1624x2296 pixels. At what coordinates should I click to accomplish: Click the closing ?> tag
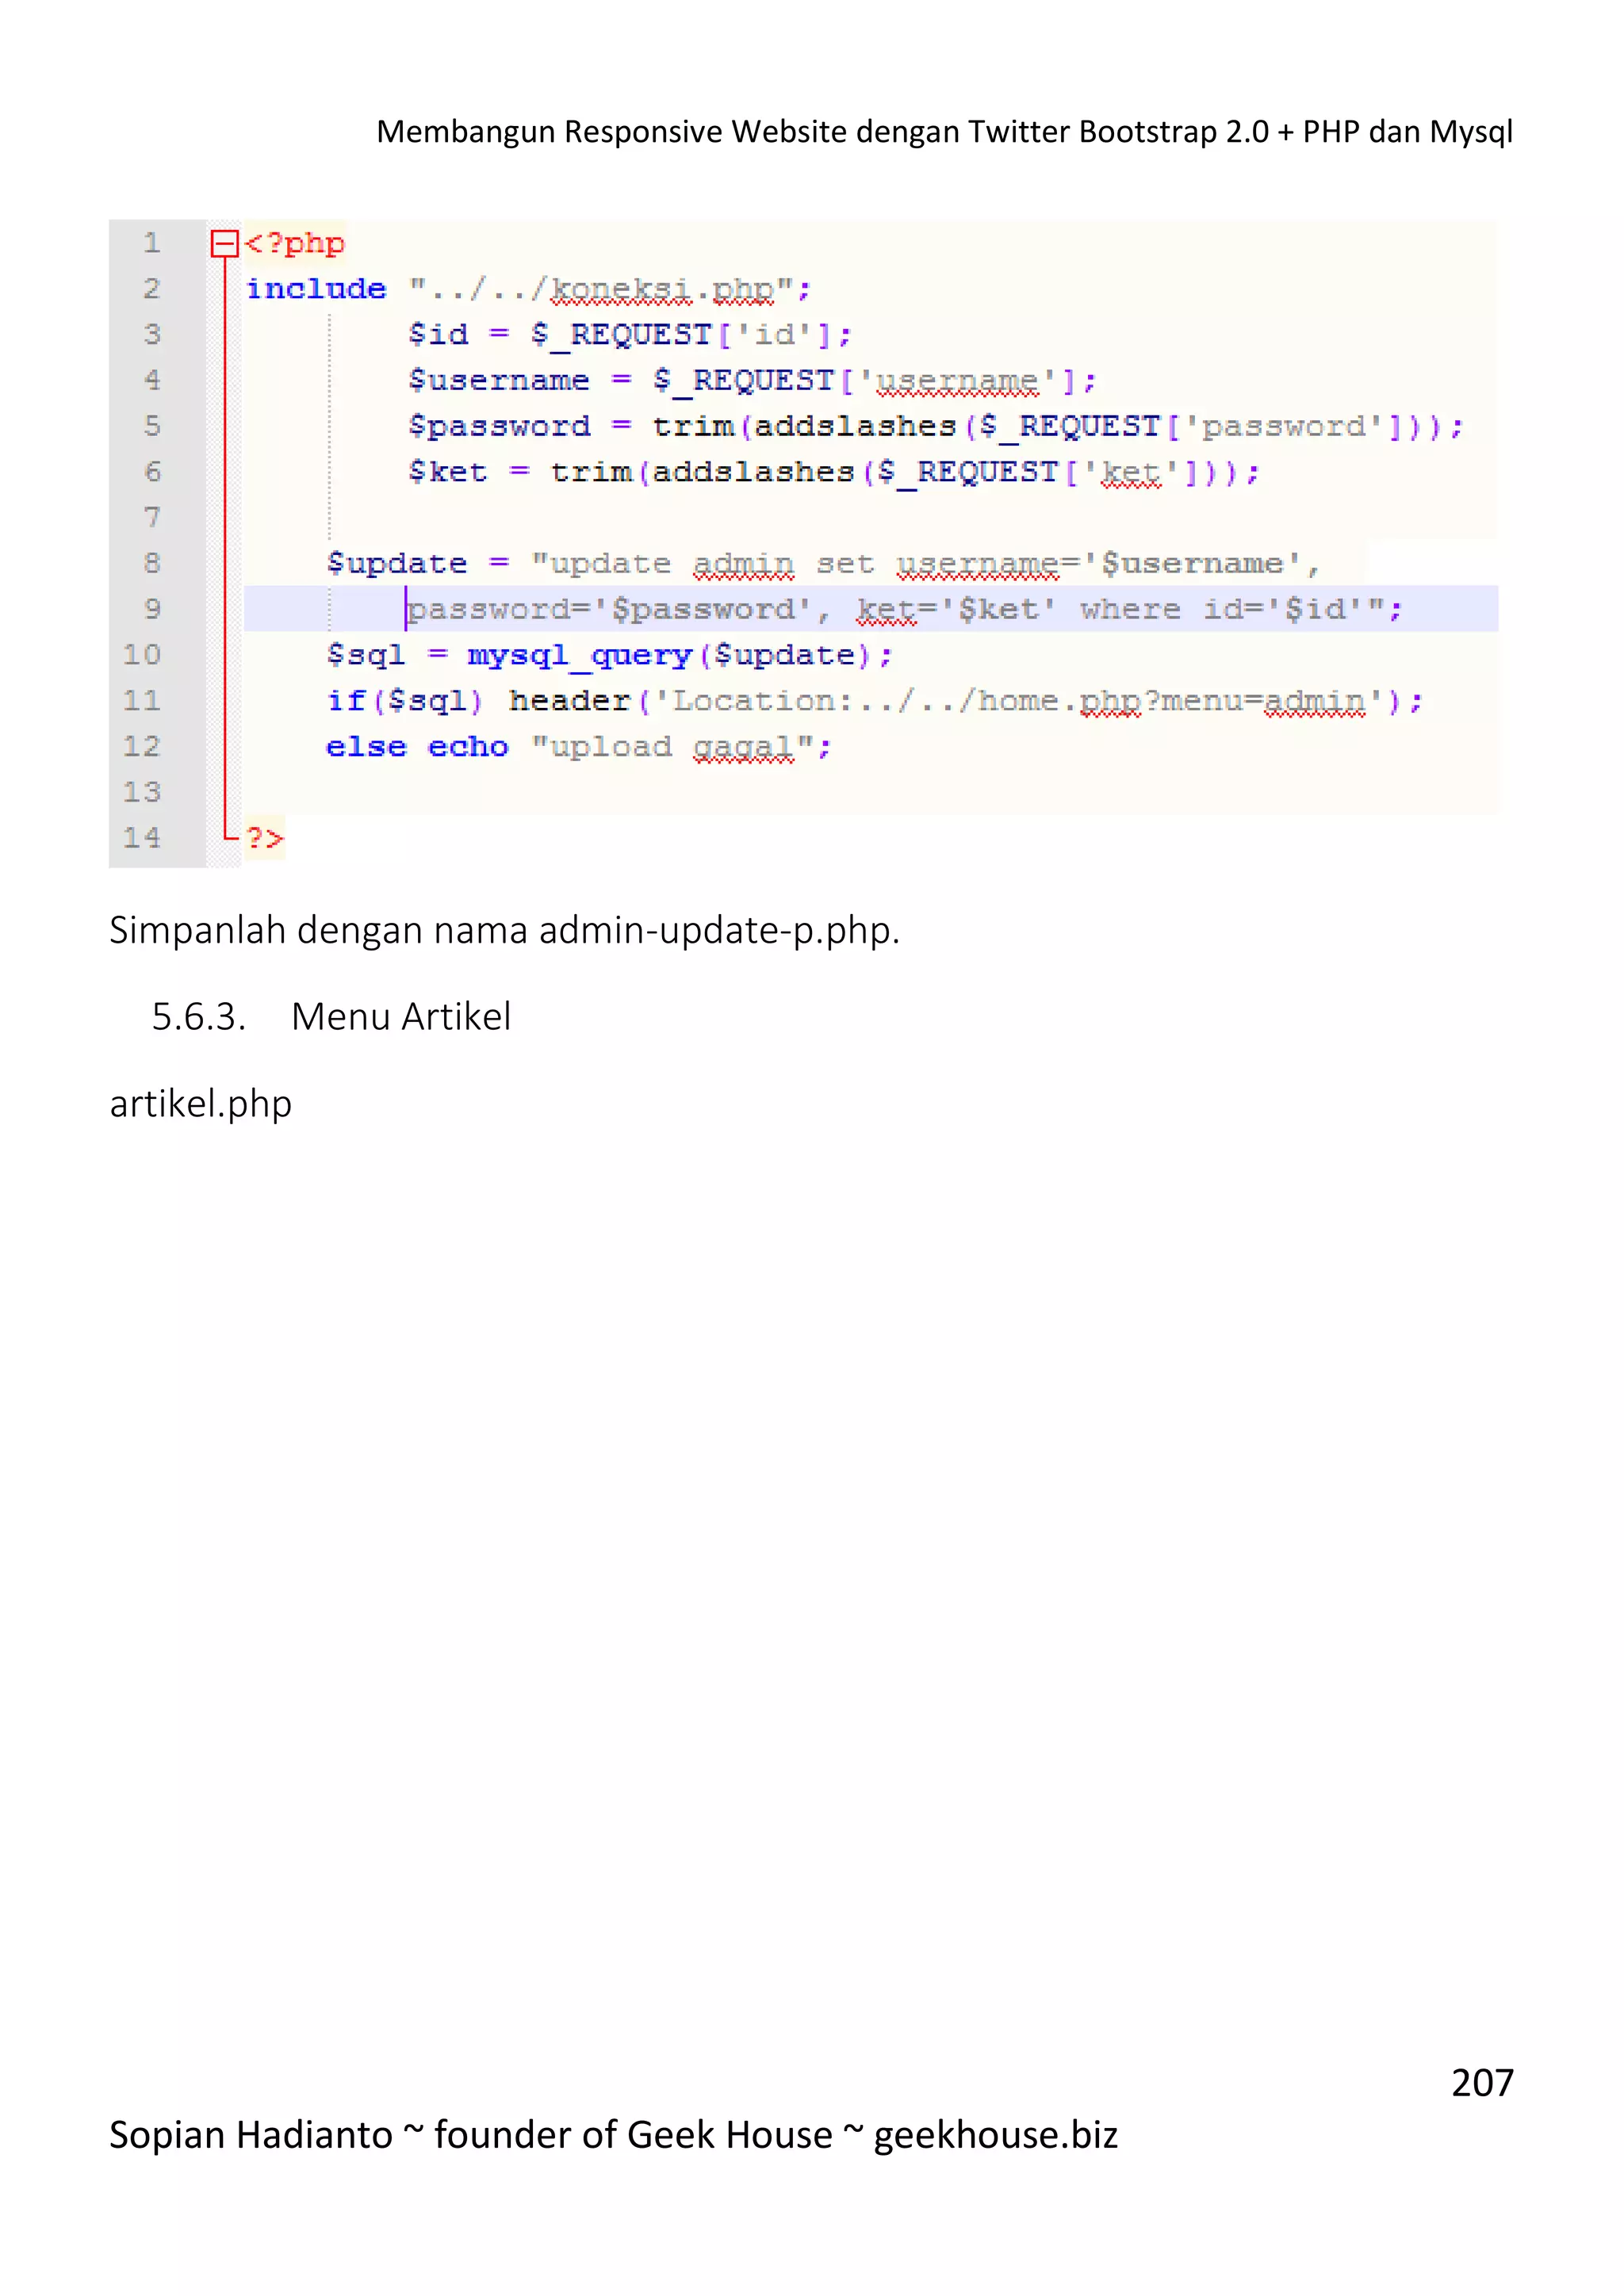[265, 837]
